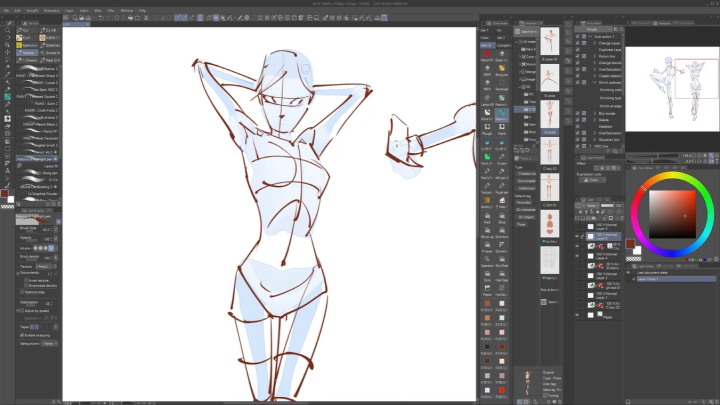This screenshot has width=720, height=405.
Task: Switch to the Navigator tab
Action: pos(661,23)
